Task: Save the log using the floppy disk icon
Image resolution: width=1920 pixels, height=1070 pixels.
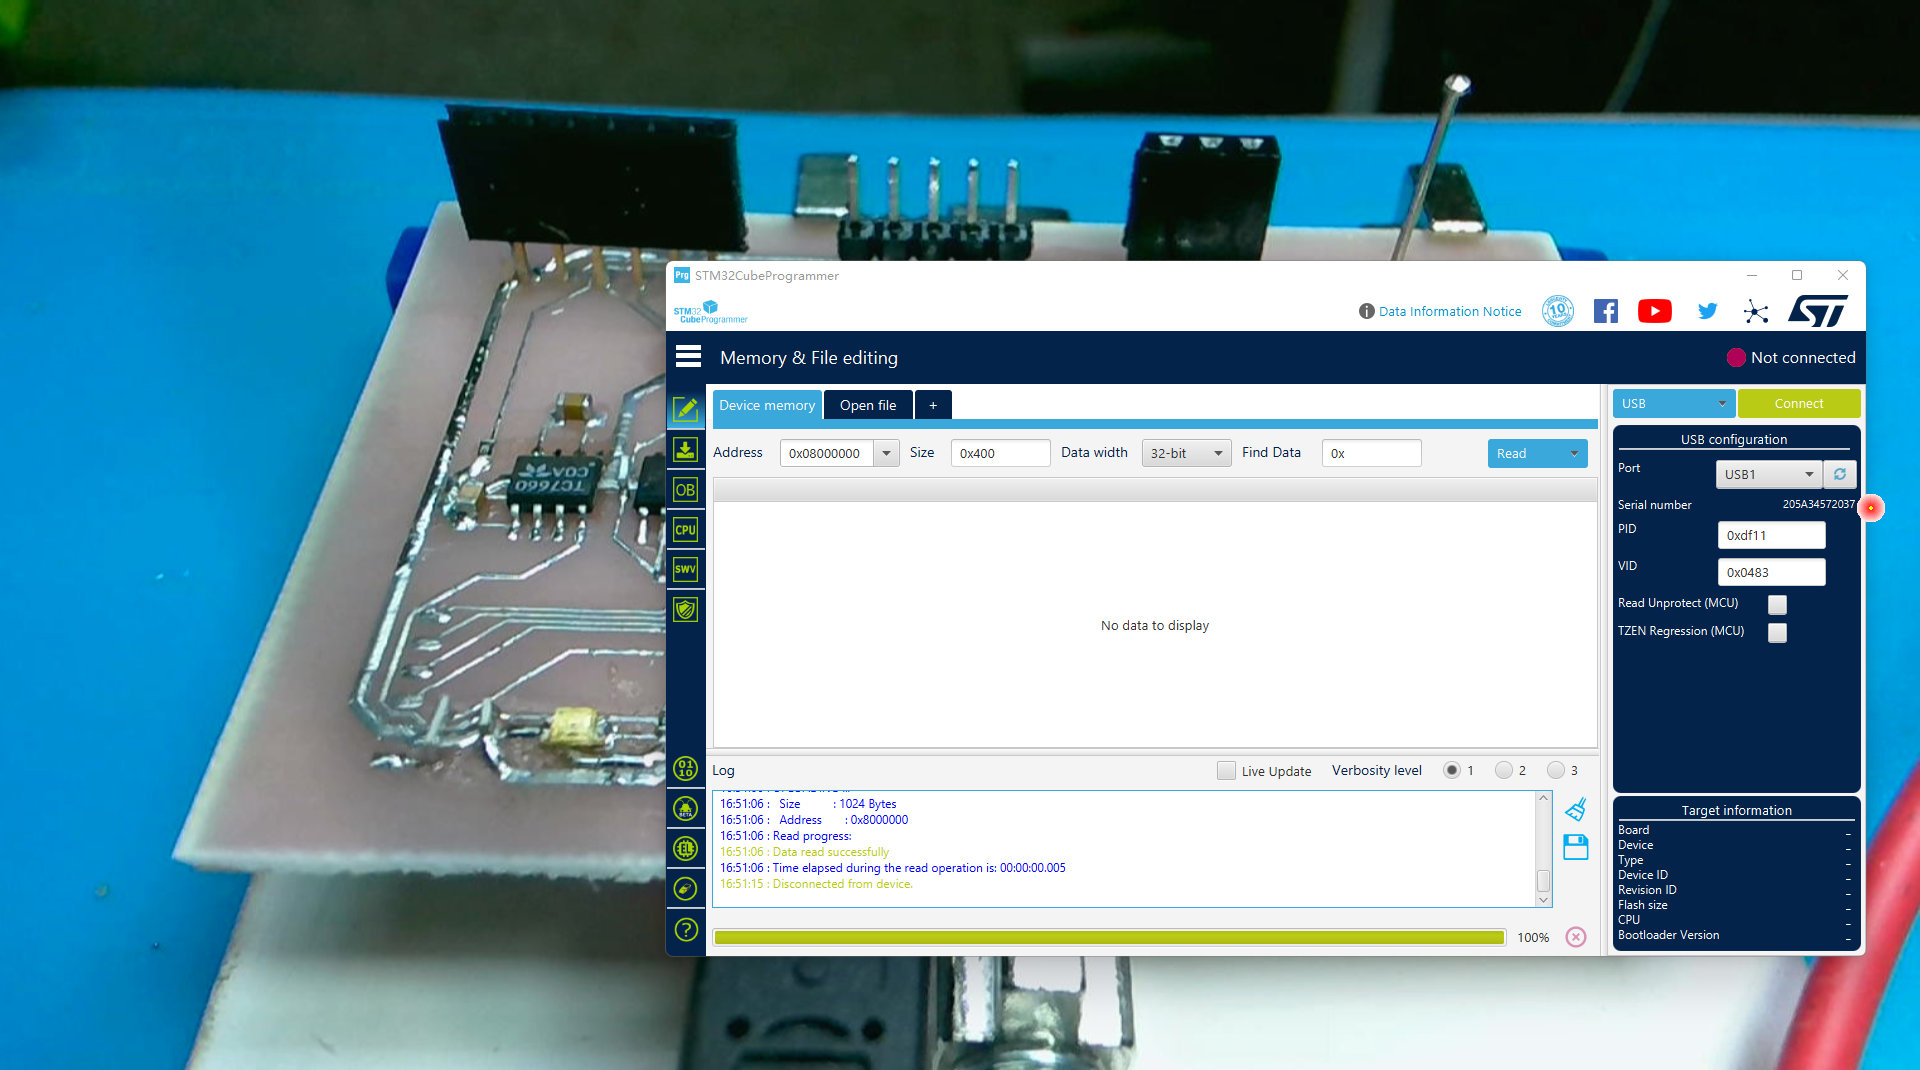Action: 1576,847
